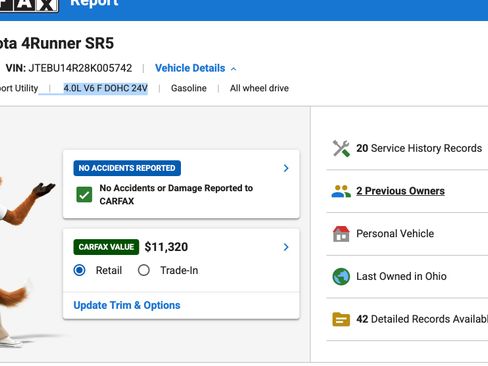Click the Retail option label
This screenshot has height=366, width=488.
coord(109,270)
